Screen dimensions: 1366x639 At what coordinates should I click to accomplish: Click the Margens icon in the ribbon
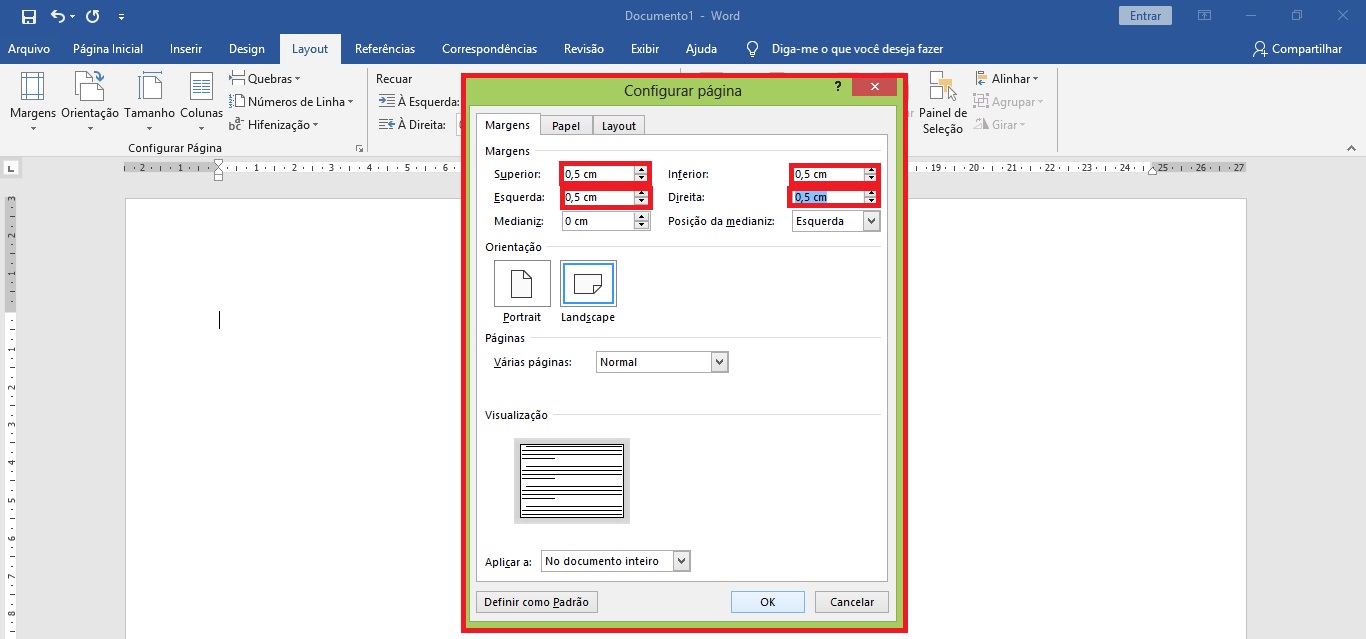click(33, 88)
